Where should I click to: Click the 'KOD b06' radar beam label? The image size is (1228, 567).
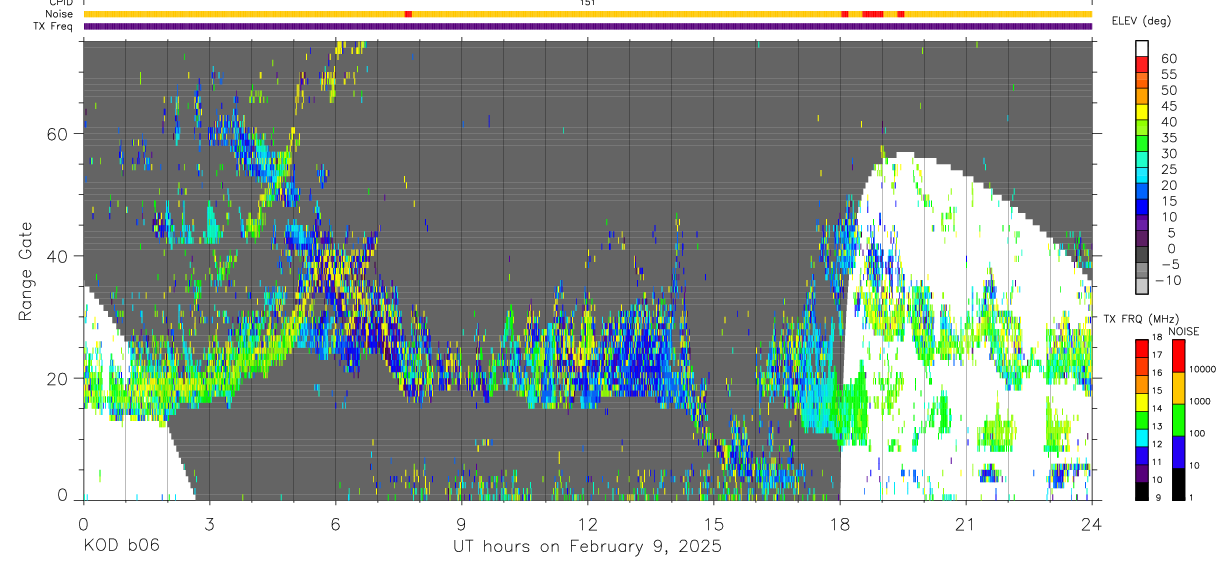point(121,547)
